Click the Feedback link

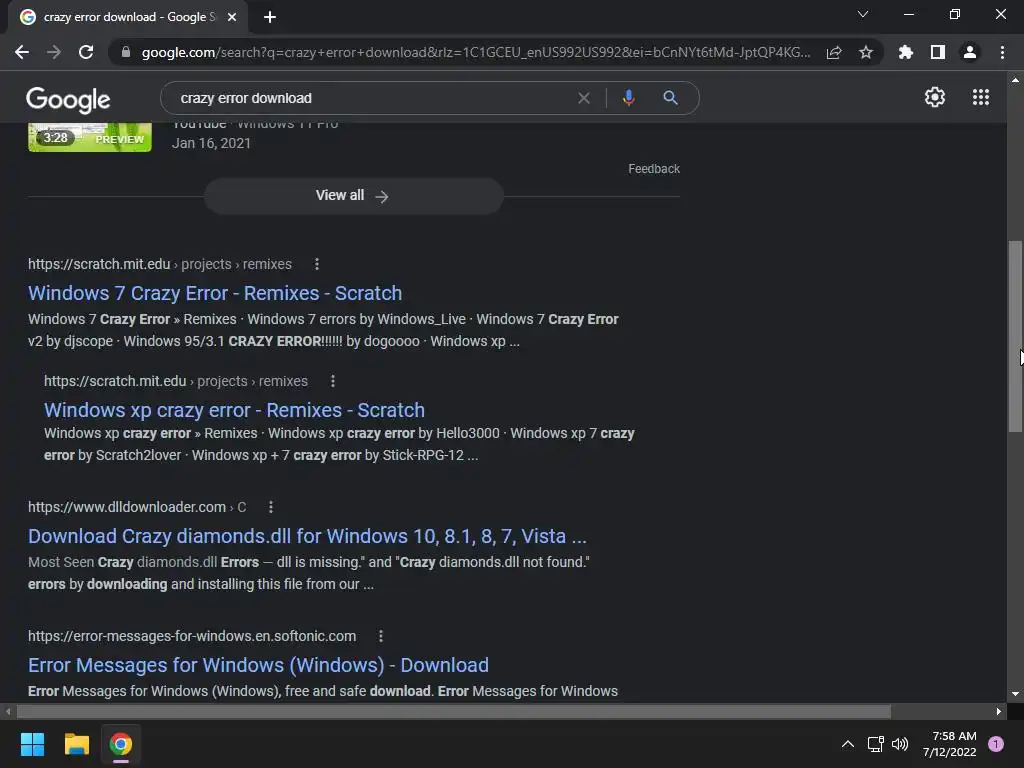click(x=654, y=169)
